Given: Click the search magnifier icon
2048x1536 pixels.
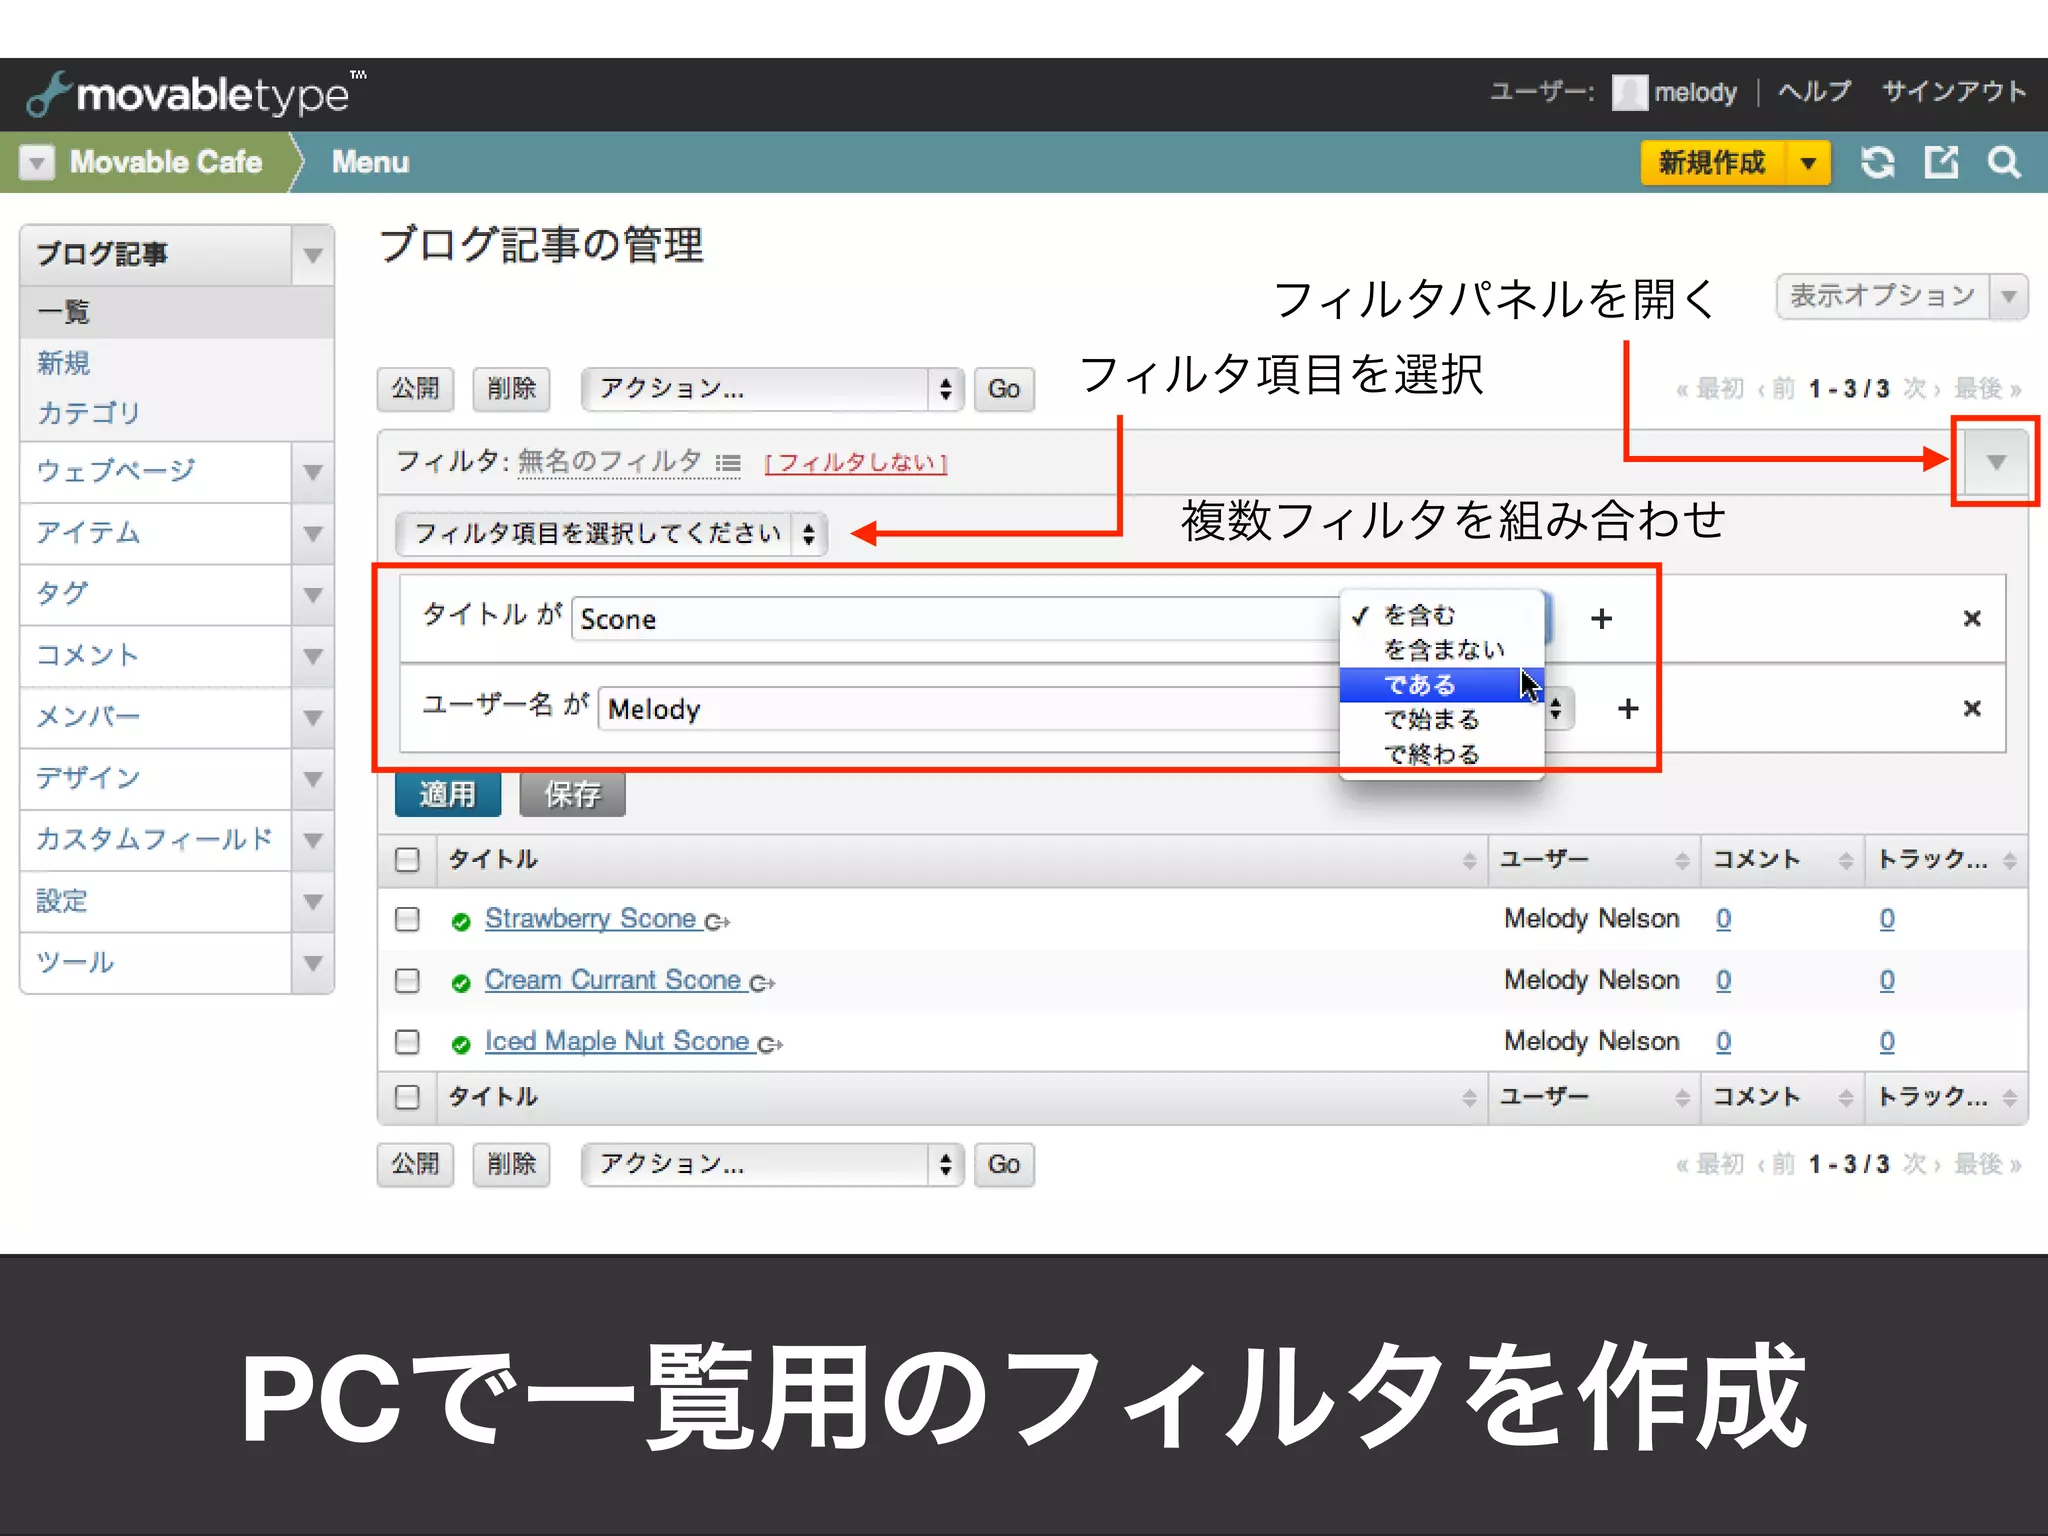Looking at the screenshot, I should coord(2004,162).
